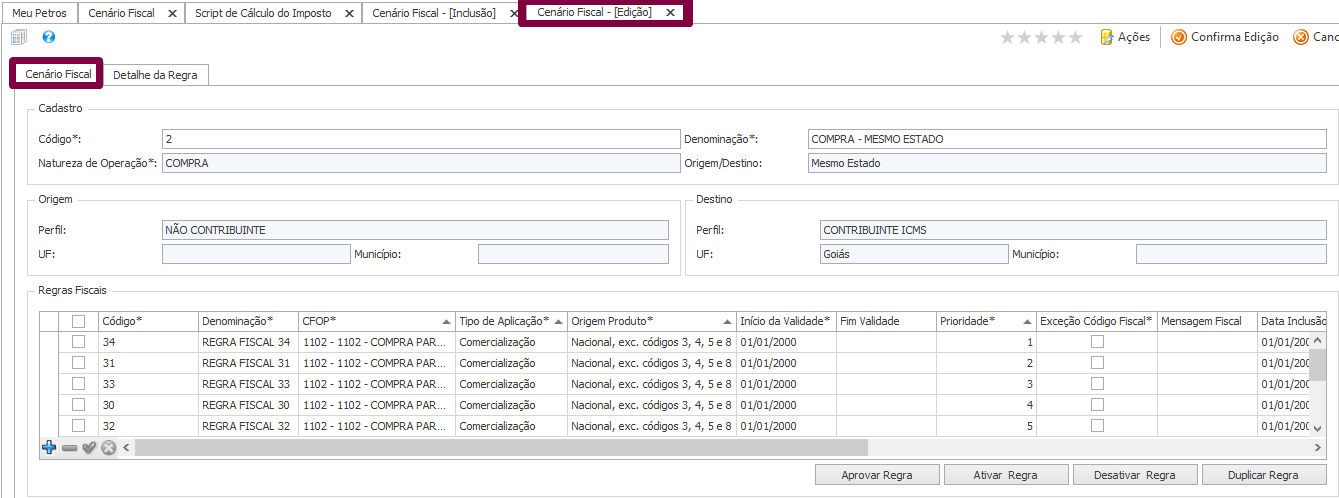The height and width of the screenshot is (498, 1339).
Task: Open the Script de Cálculo do Imposto tab
Action: (x=264, y=13)
